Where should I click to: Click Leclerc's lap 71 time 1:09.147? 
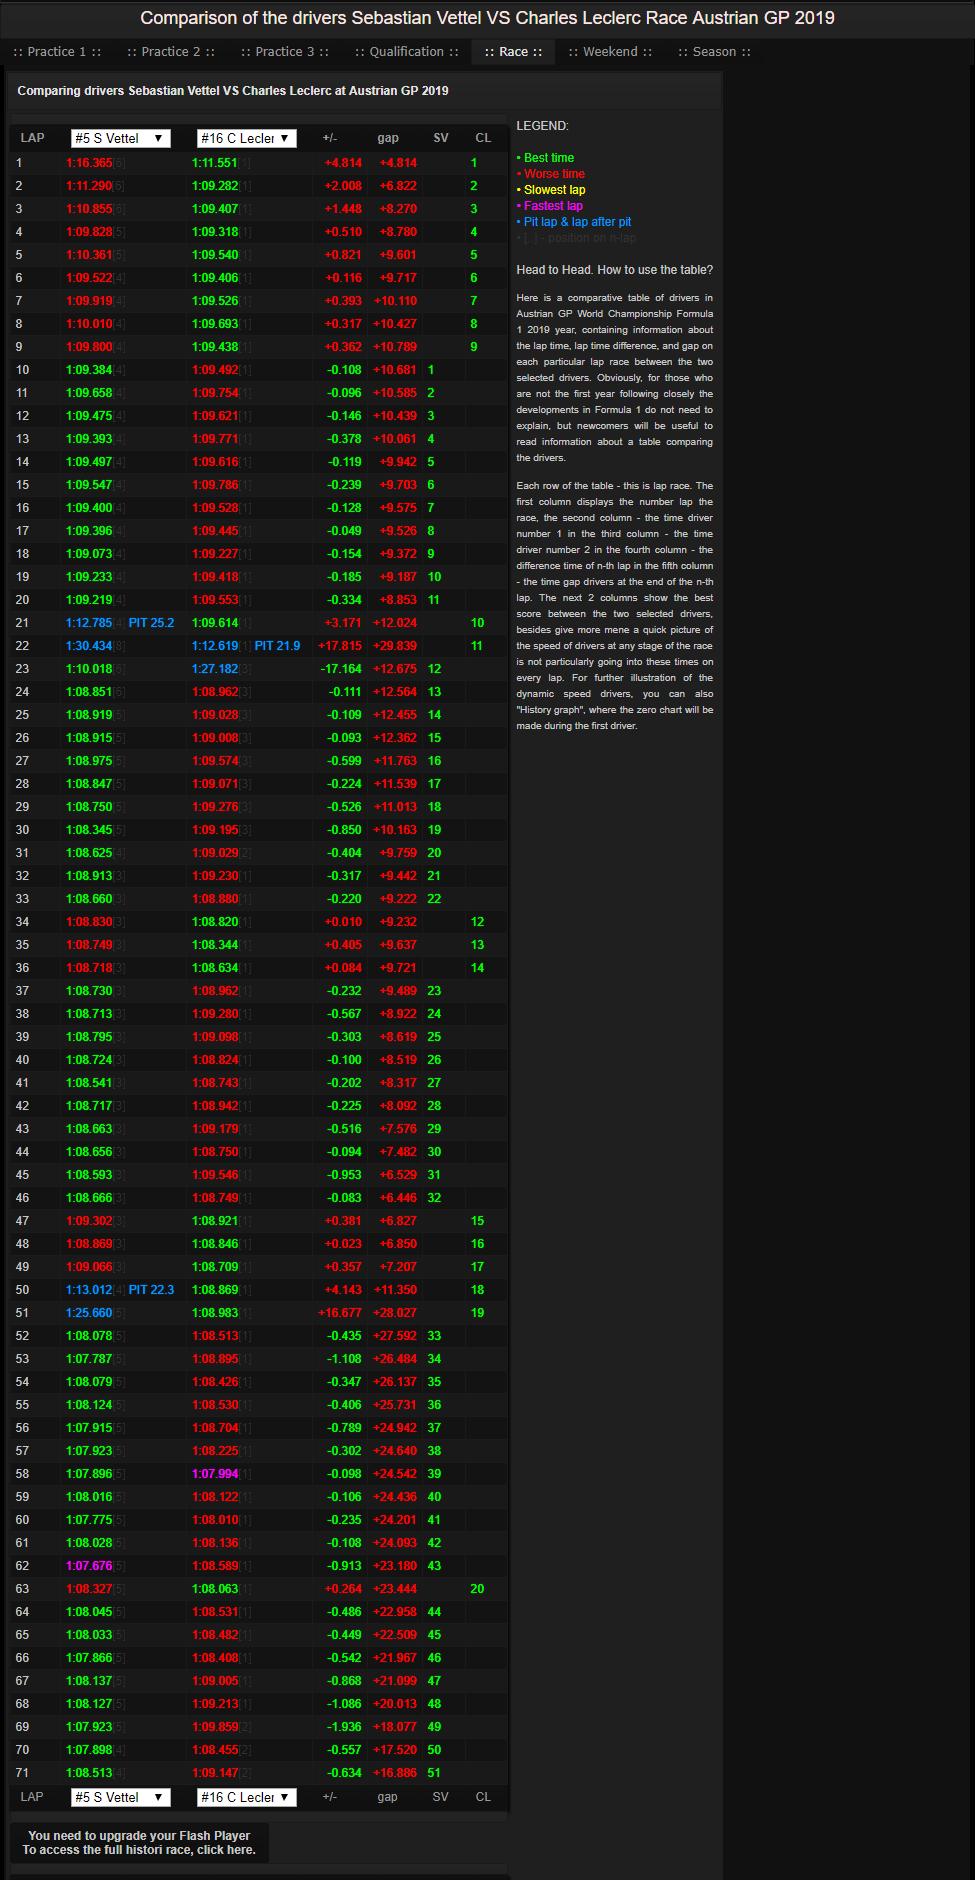214,1773
